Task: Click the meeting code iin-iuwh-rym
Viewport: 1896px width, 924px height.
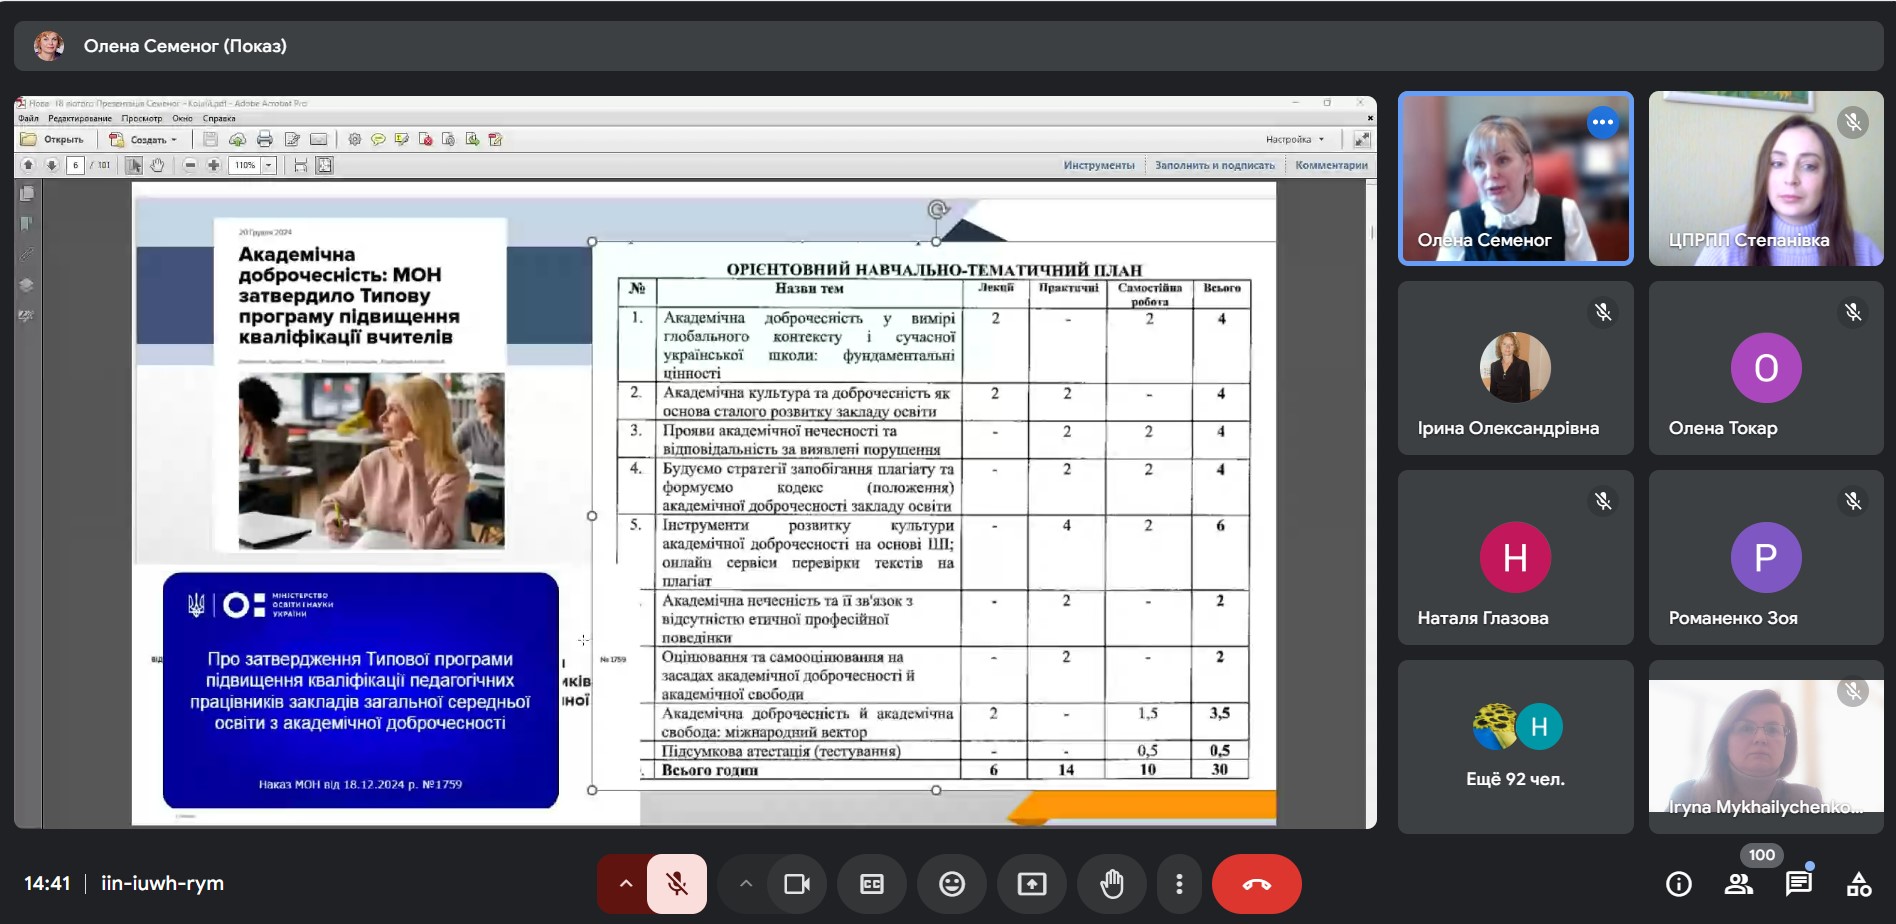Action: (162, 884)
